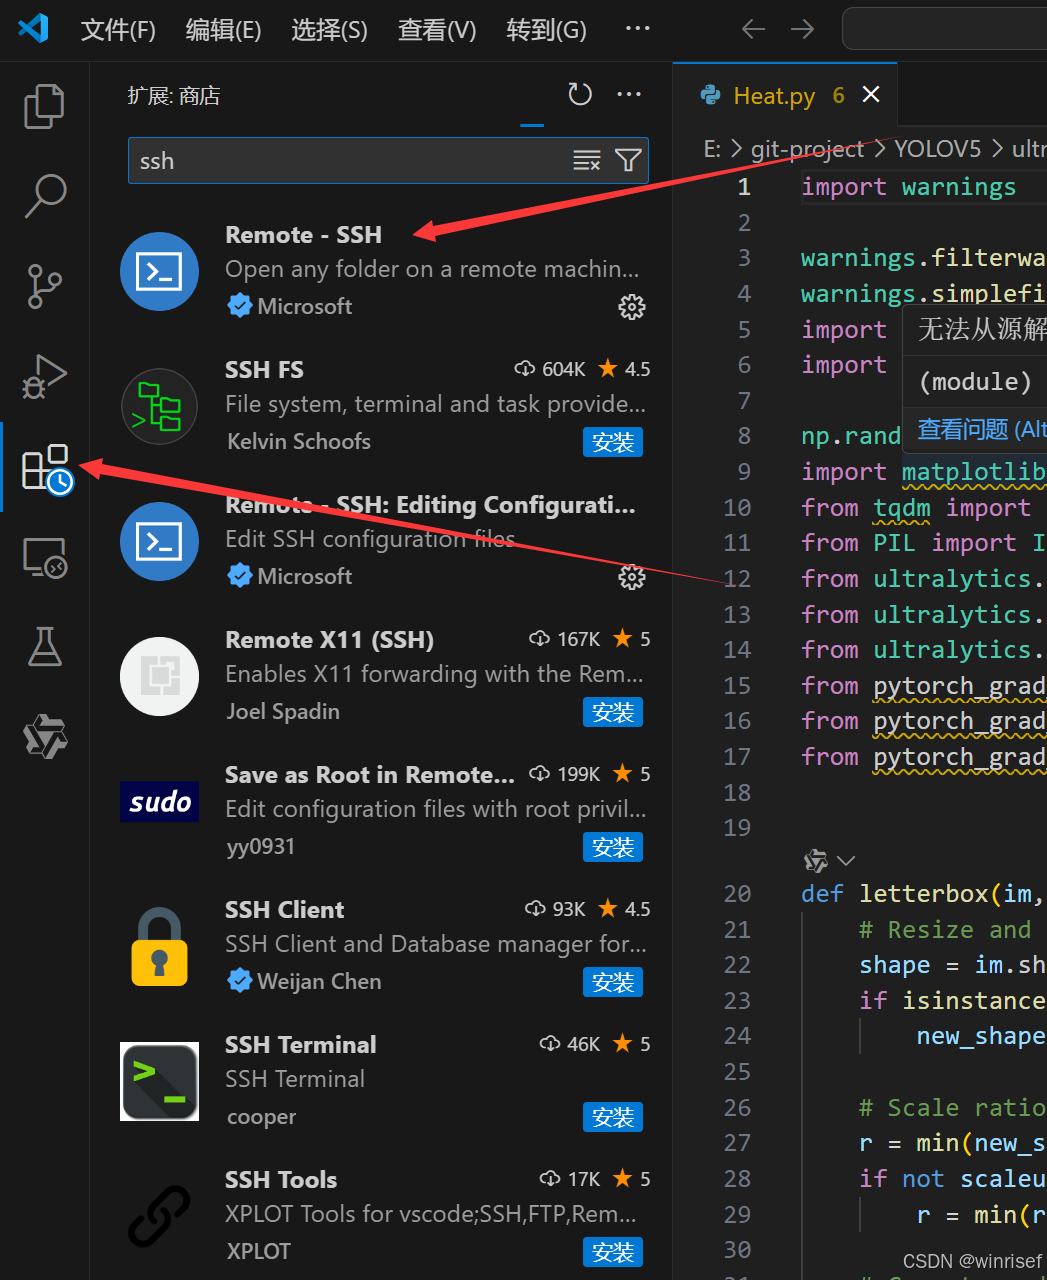Screen dimensions: 1047x1280
Task: Click the E: breadcrumb segment
Action: 712,149
